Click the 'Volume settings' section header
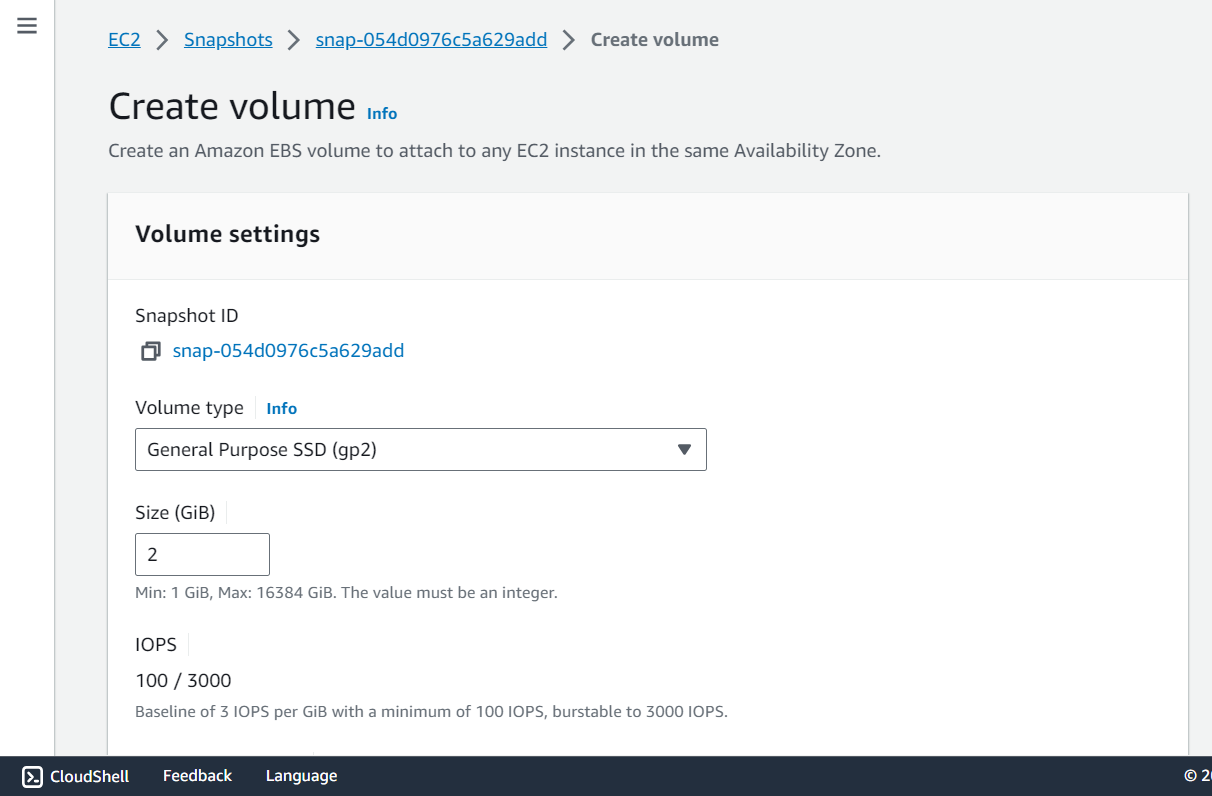 pos(228,234)
